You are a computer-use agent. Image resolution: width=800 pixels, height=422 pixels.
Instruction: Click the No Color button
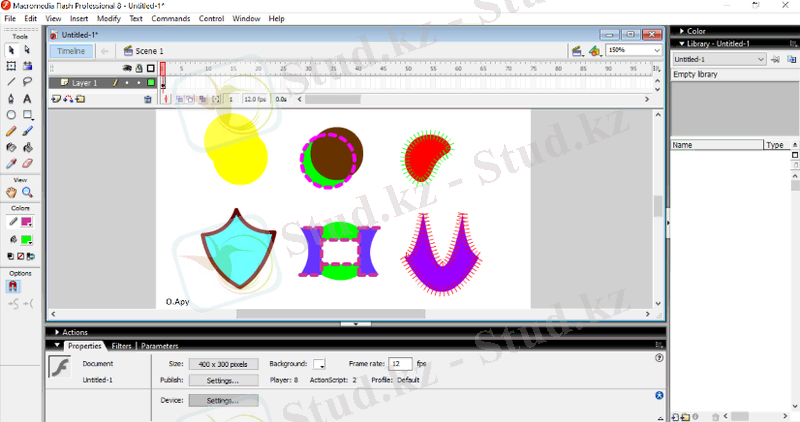coord(20,256)
